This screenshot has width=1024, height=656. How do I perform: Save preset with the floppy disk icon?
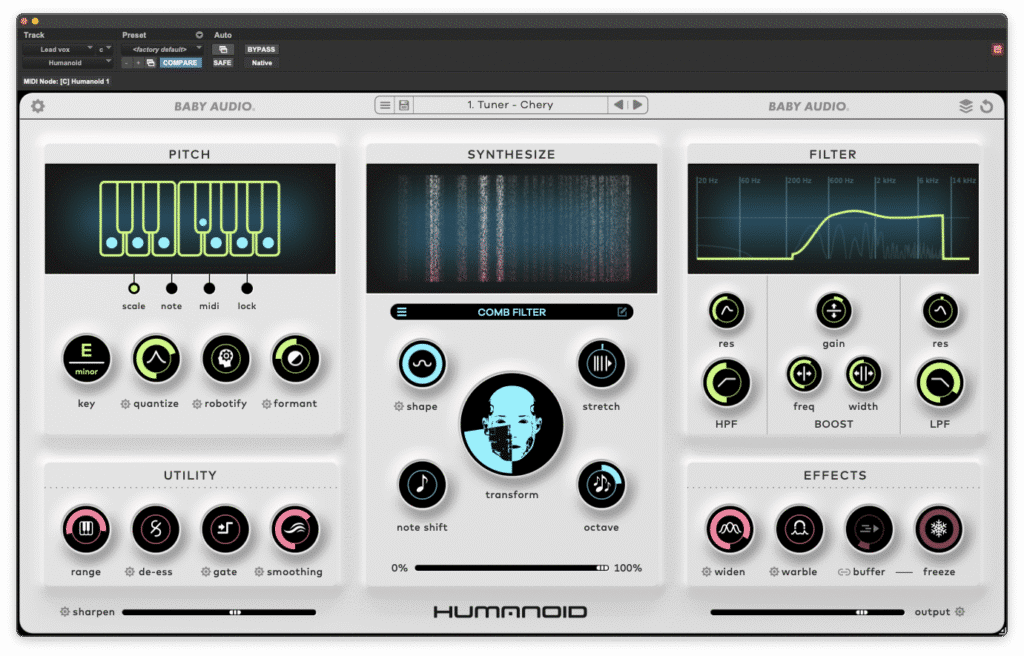pyautogui.click(x=404, y=105)
